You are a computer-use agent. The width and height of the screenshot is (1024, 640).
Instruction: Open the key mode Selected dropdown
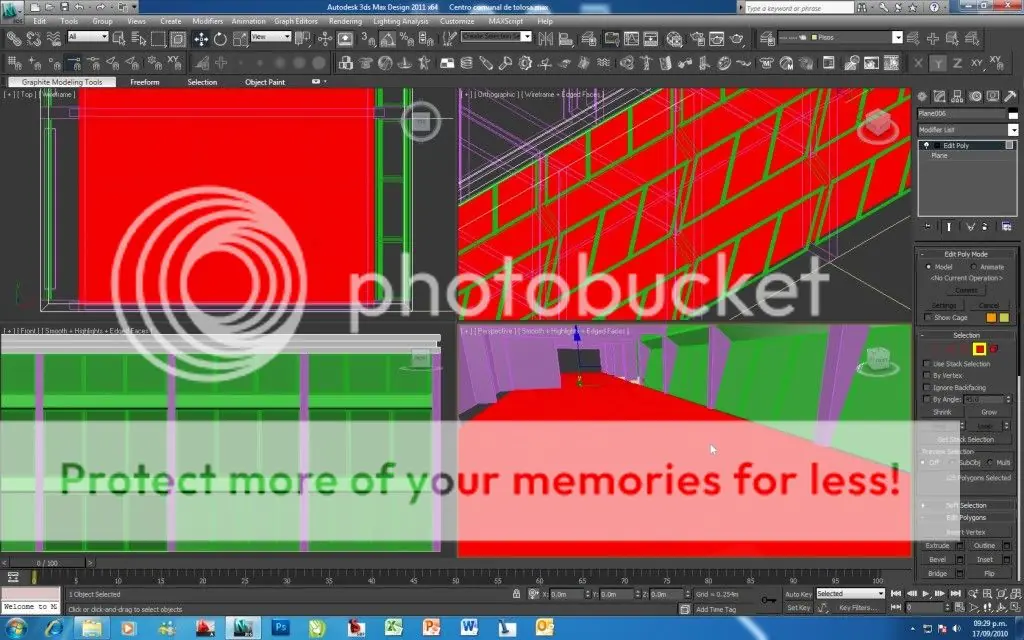(x=850, y=594)
